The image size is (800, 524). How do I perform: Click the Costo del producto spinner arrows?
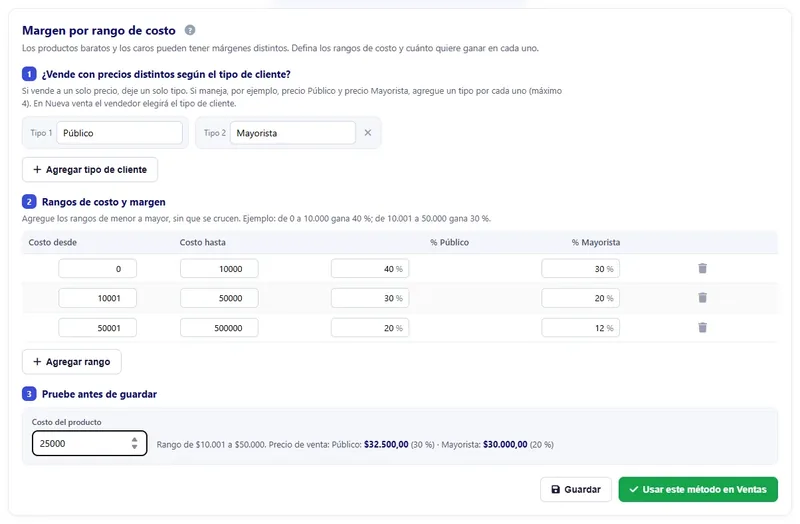[134, 443]
